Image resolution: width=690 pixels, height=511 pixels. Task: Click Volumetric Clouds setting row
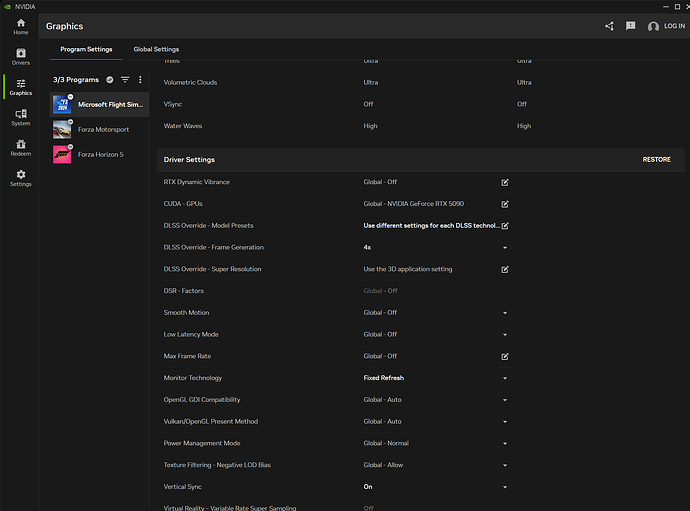(423, 82)
